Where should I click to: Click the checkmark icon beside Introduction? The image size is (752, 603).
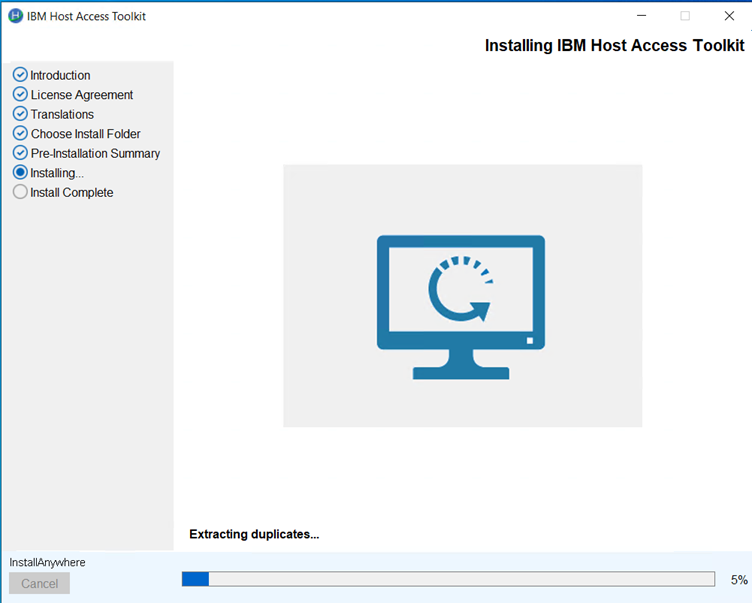coord(20,75)
